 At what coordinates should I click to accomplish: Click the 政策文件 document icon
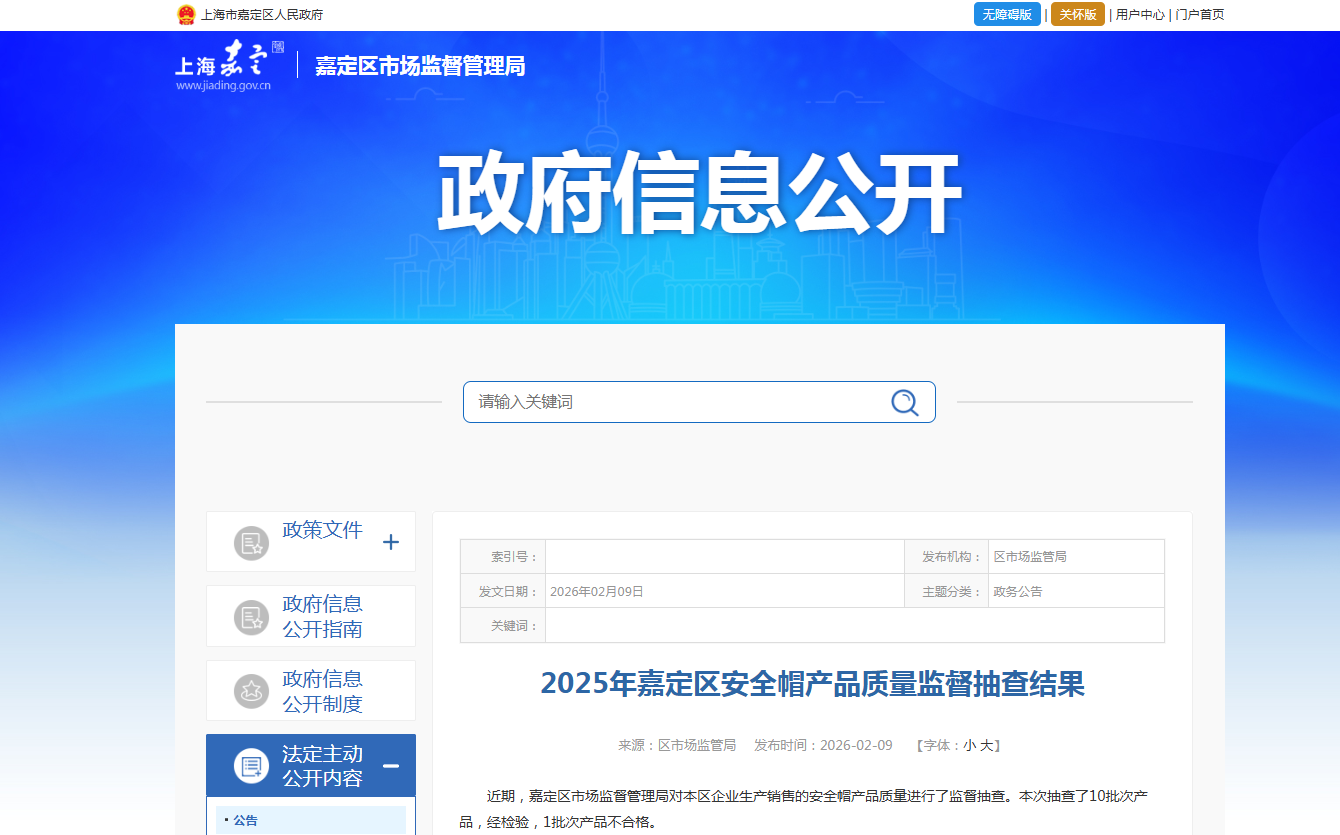coord(251,543)
